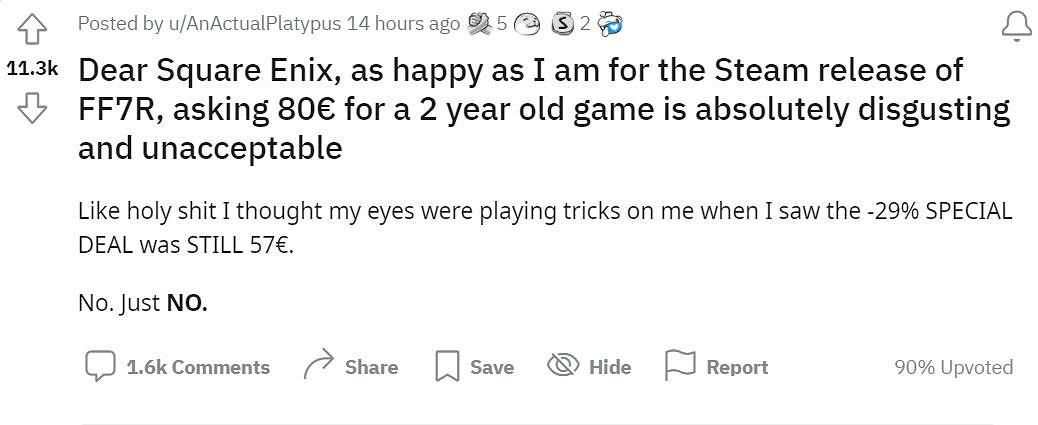Click the Share arrow icon

click(x=319, y=366)
